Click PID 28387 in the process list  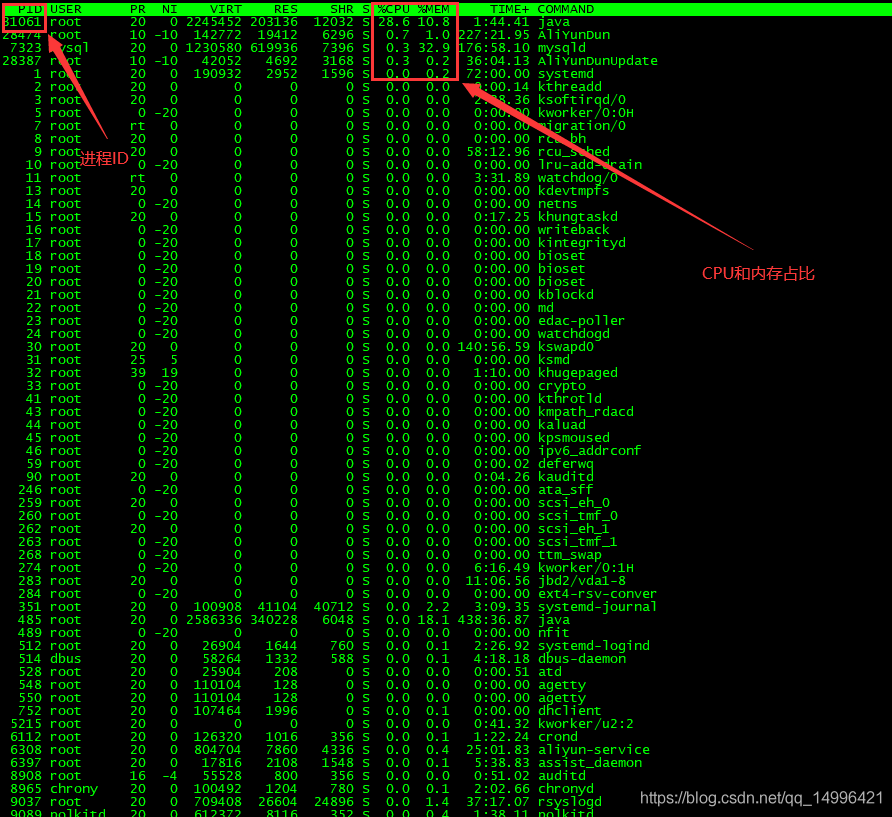(x=22, y=61)
